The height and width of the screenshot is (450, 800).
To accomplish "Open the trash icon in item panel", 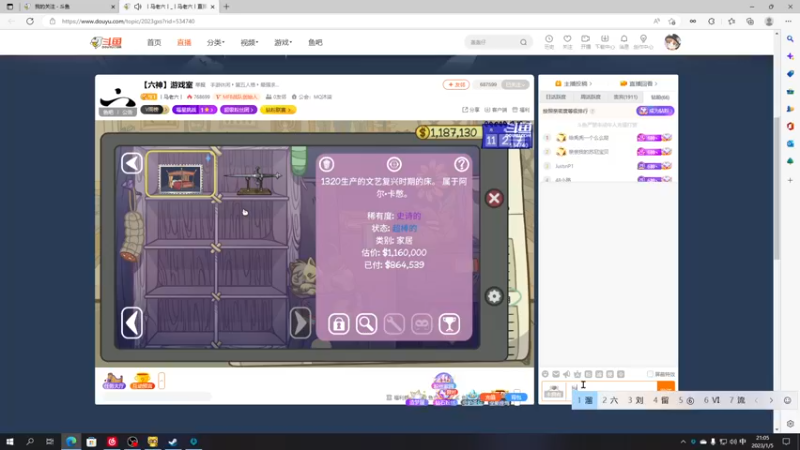I will 327,164.
